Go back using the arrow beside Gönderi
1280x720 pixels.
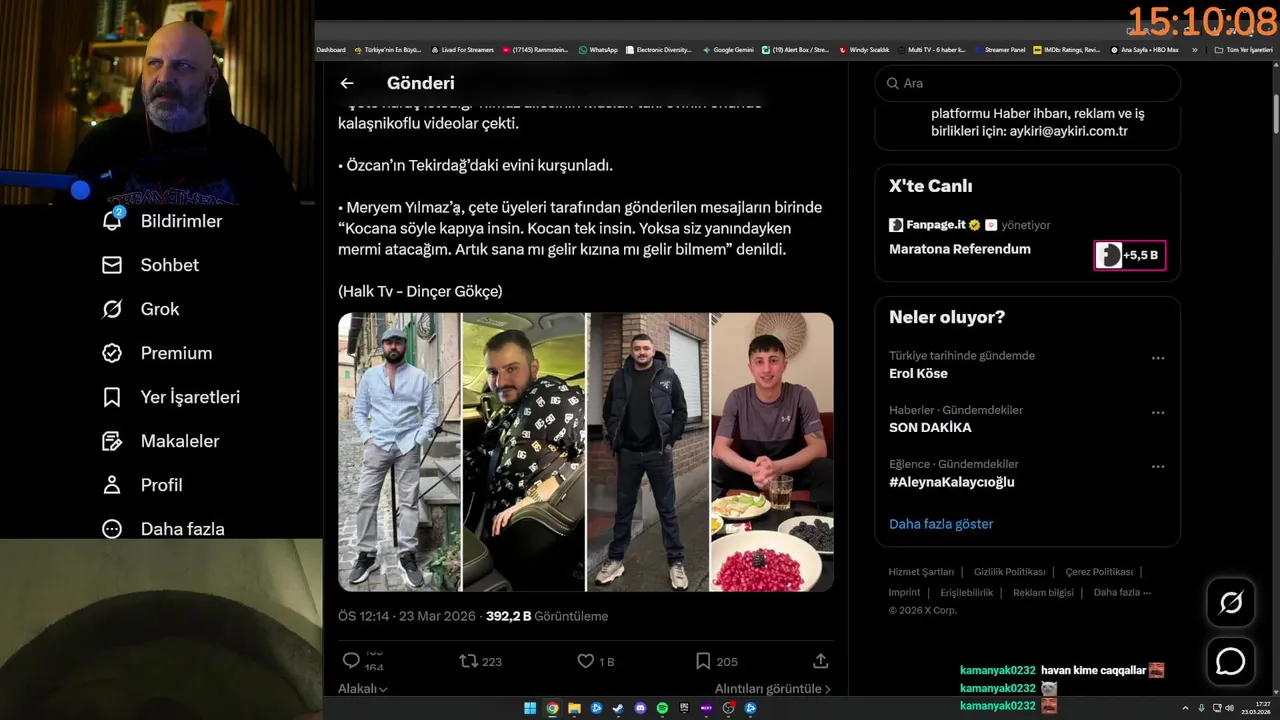point(347,84)
